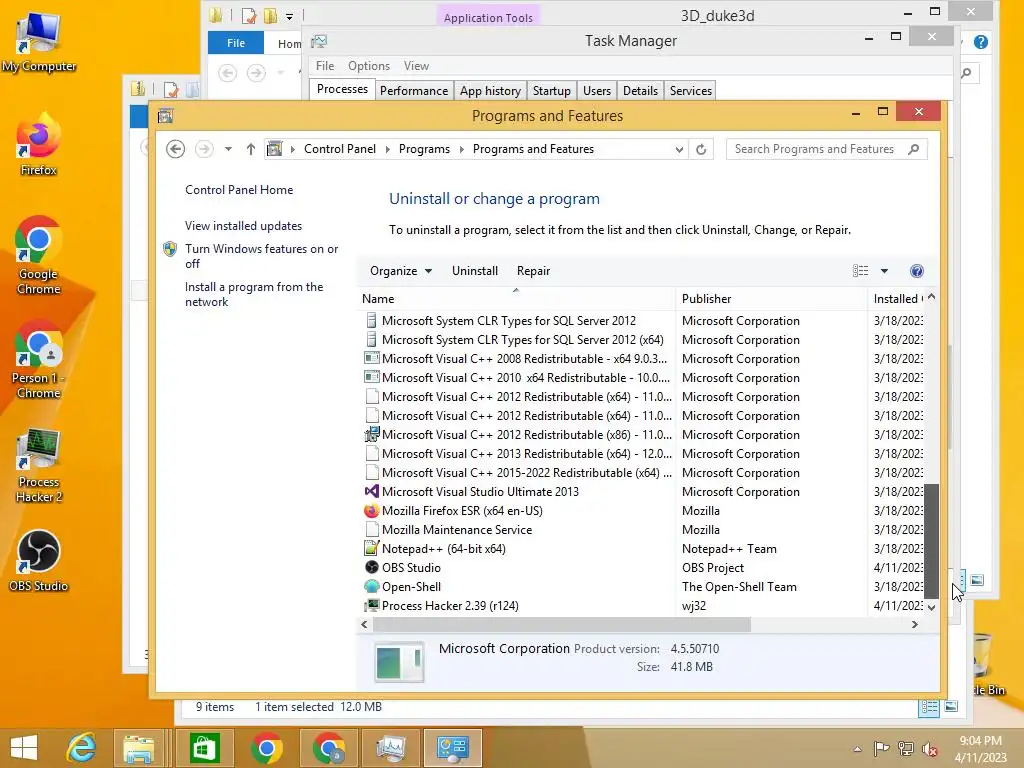Expand the address bar history dropdown
The image size is (1024, 768).
pyautogui.click(x=679, y=150)
